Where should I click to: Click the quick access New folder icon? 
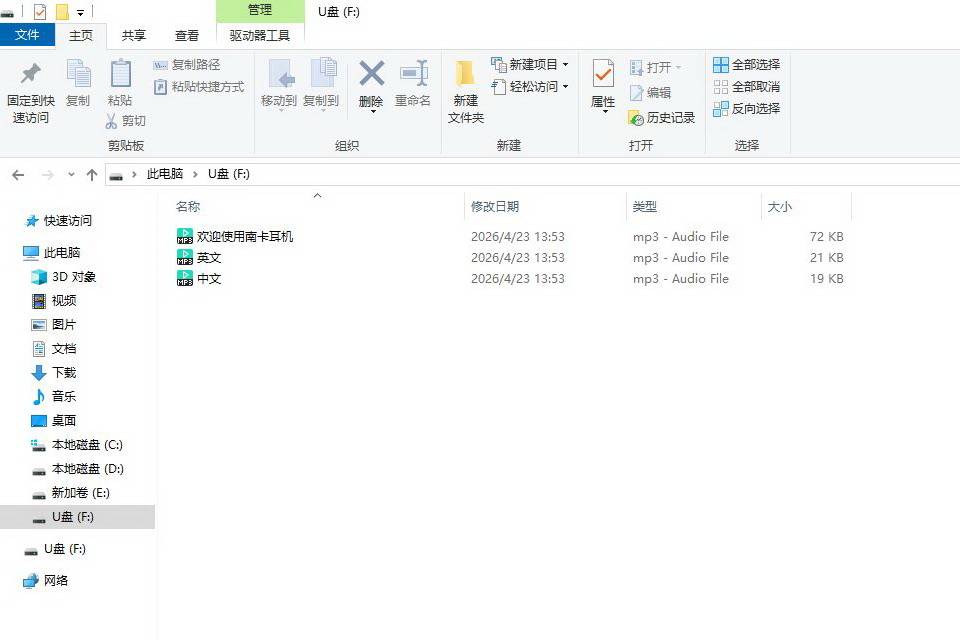click(62, 11)
